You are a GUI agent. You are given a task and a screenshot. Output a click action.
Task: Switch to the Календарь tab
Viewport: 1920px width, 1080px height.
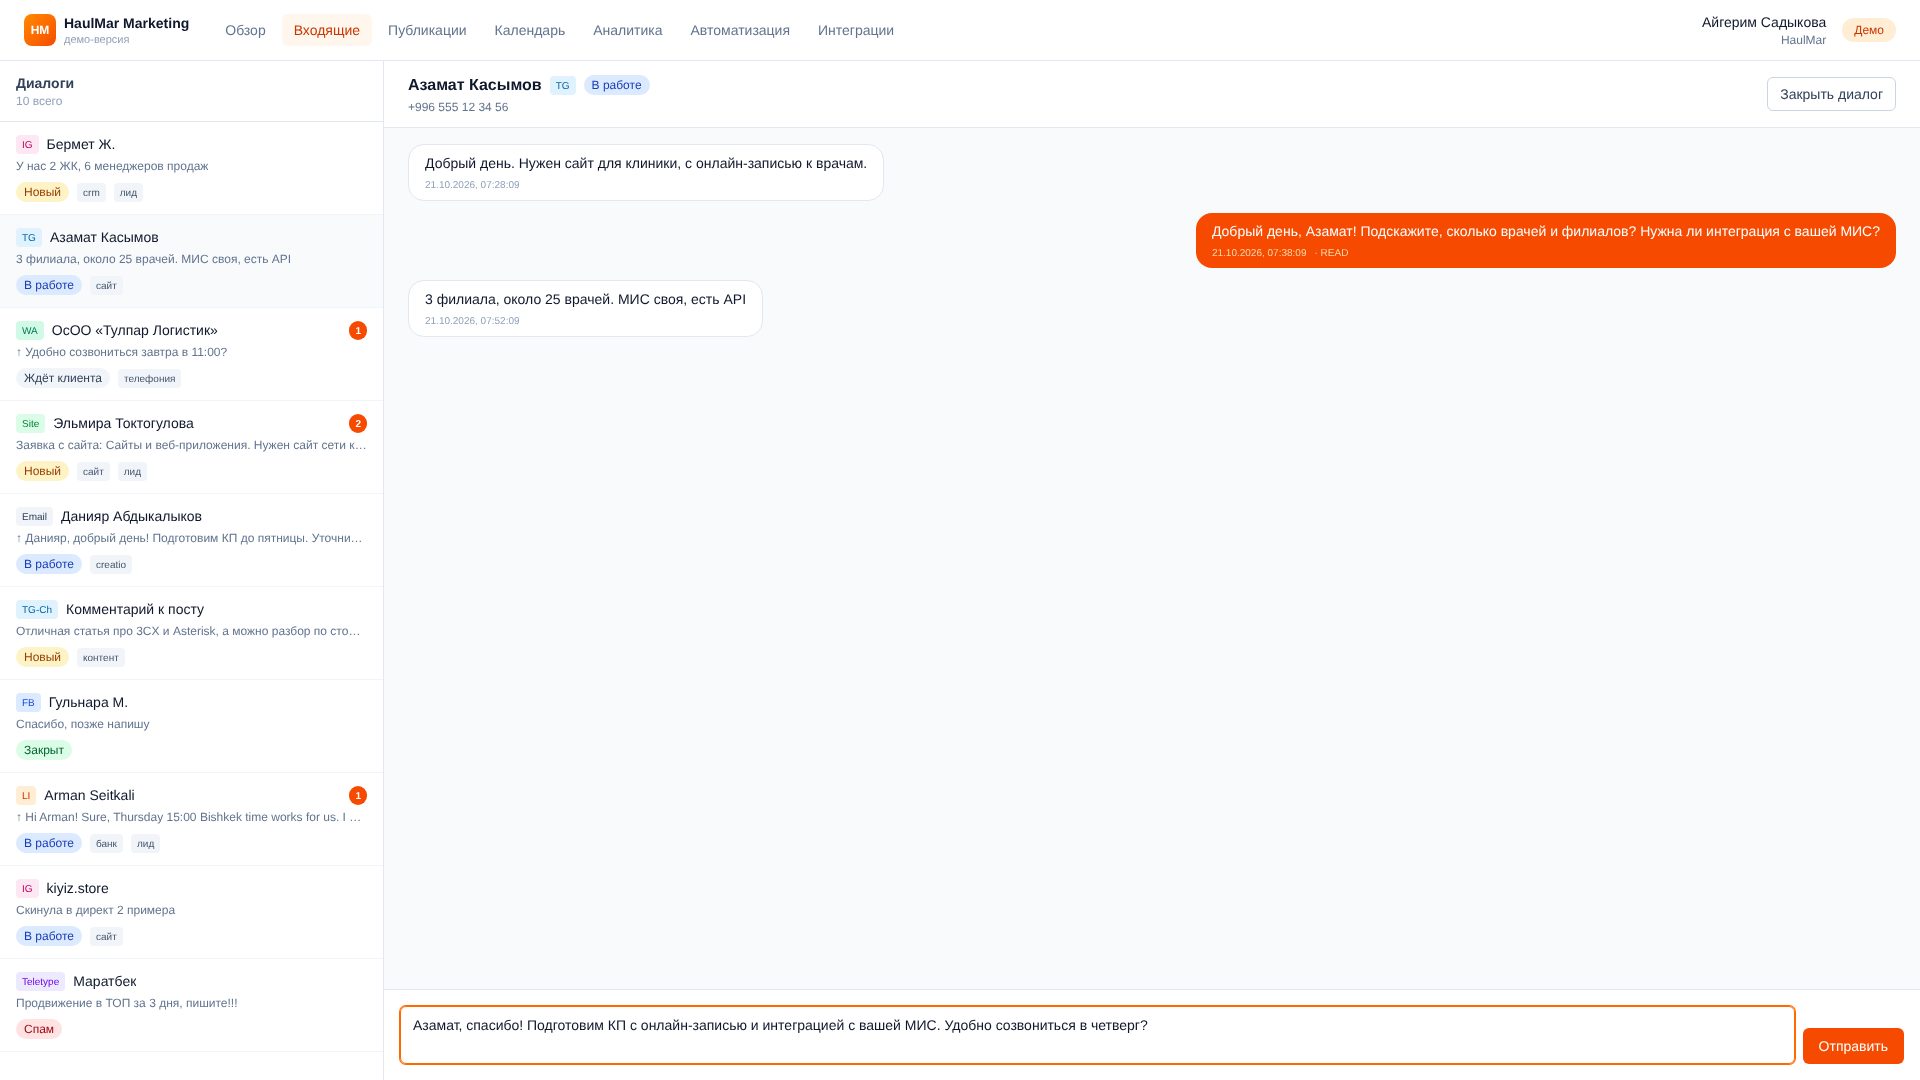pos(530,30)
